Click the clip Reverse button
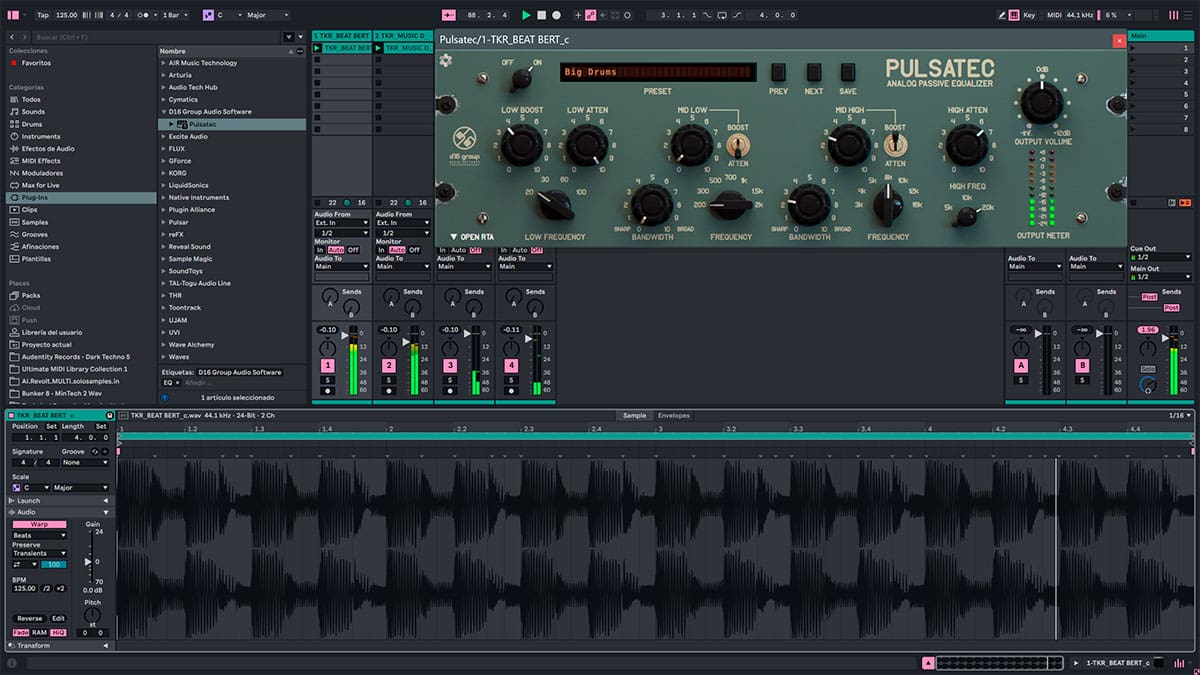Screen dimensions: 1200x675 [x=30, y=619]
